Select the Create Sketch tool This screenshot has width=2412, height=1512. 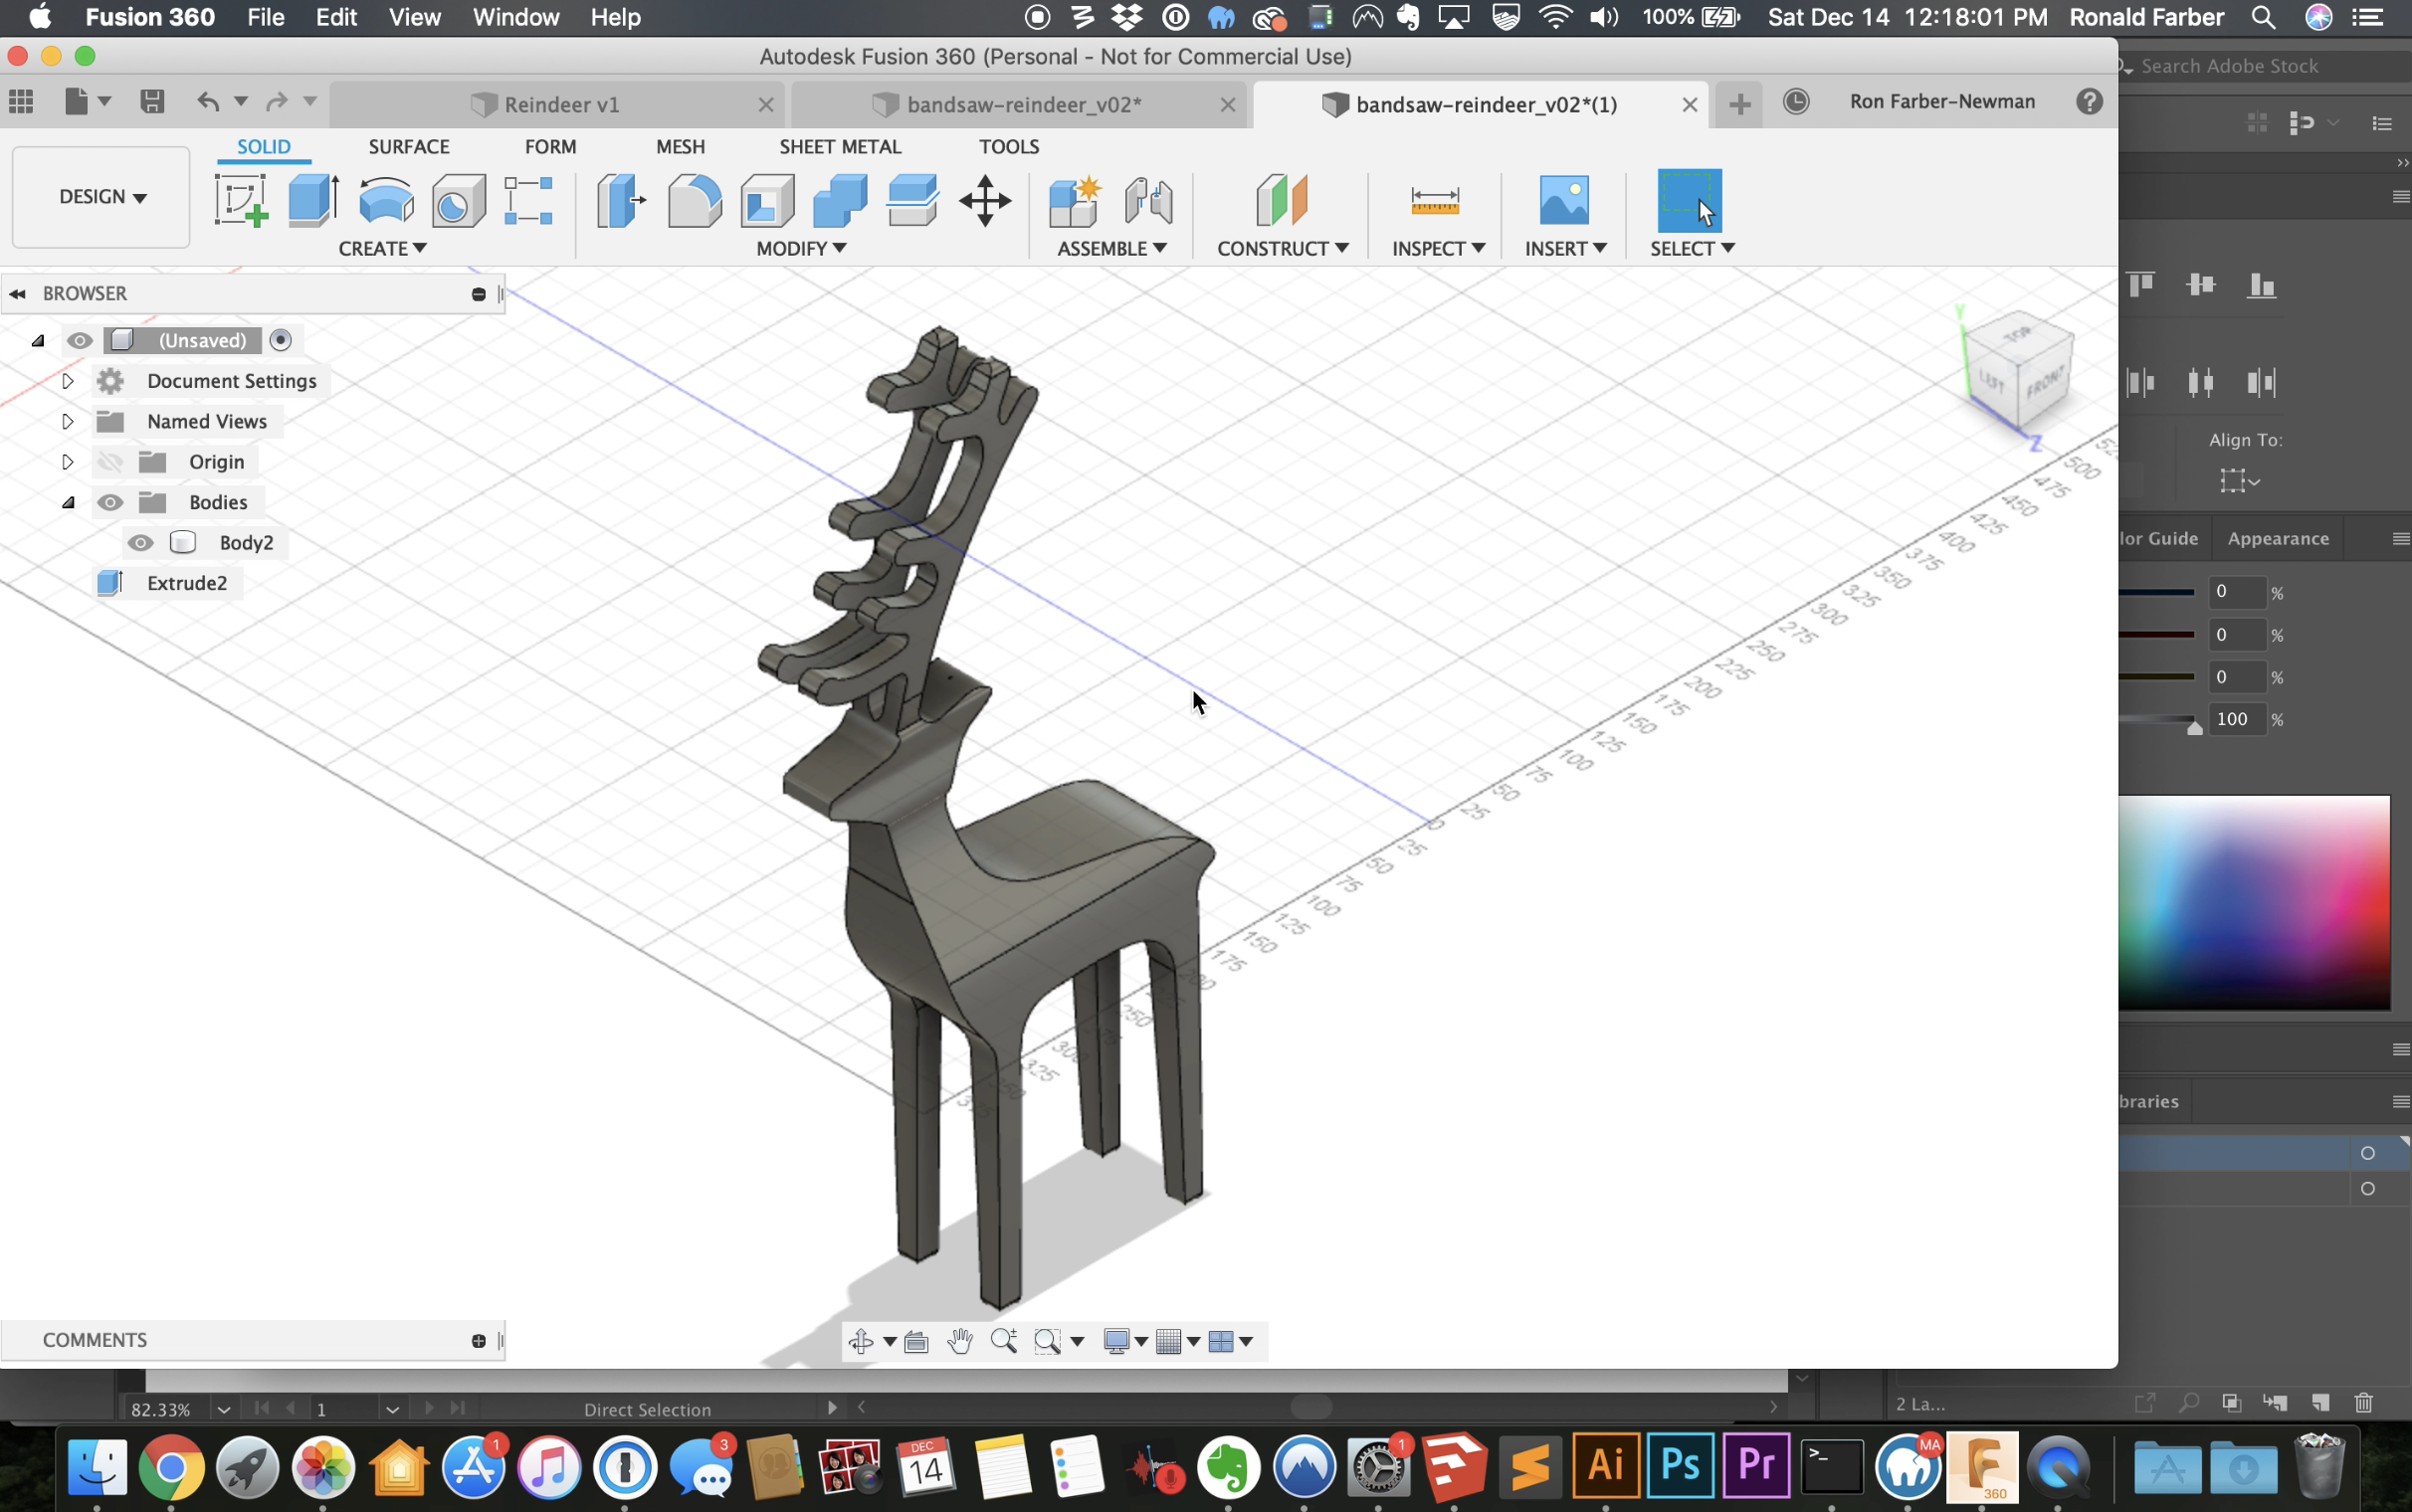(241, 200)
